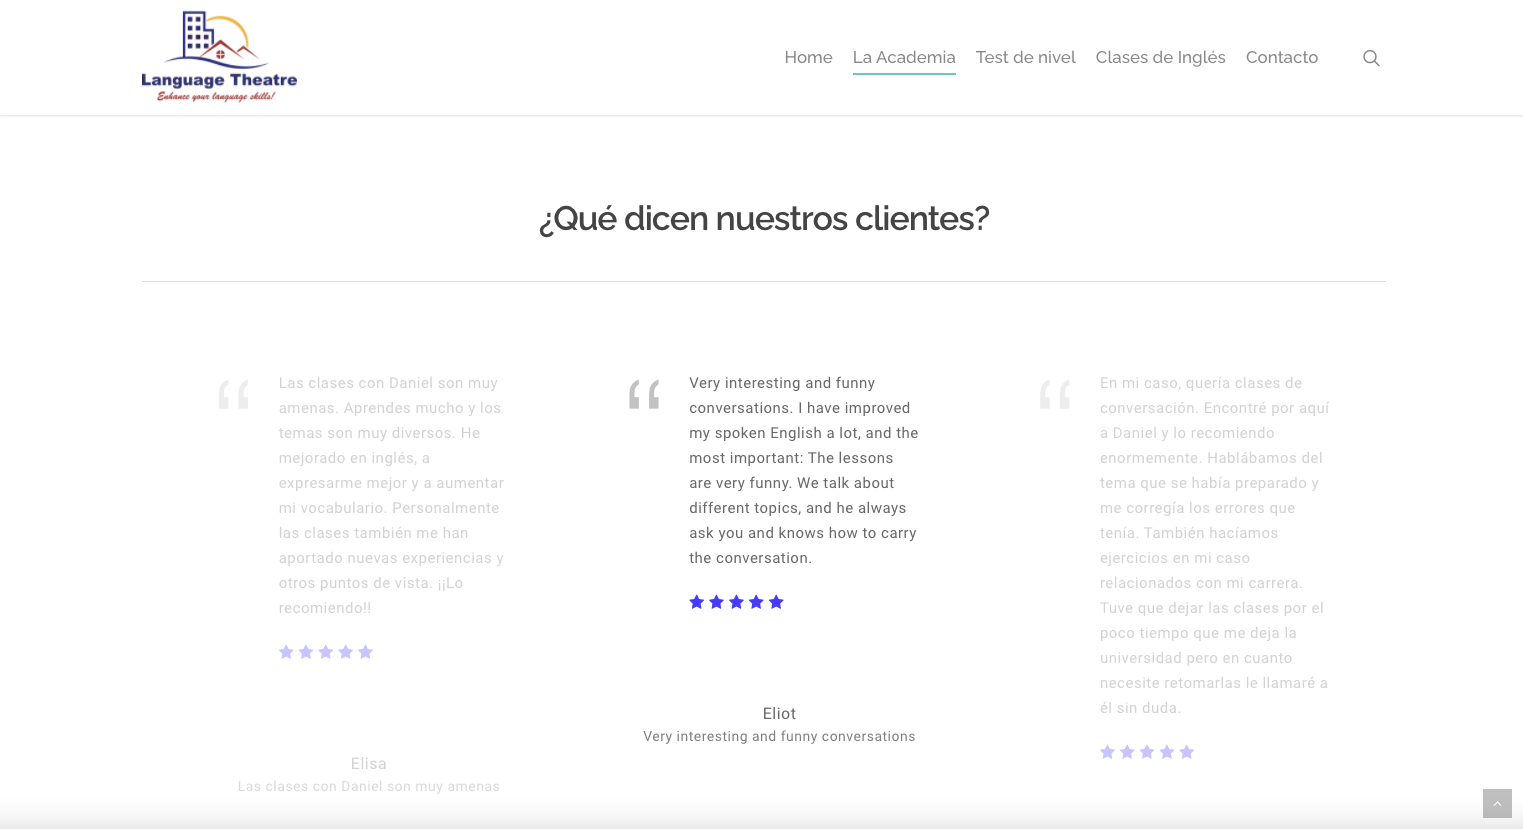Open Clases de Inglés menu
Image resolution: width=1523 pixels, height=829 pixels.
[1160, 58]
